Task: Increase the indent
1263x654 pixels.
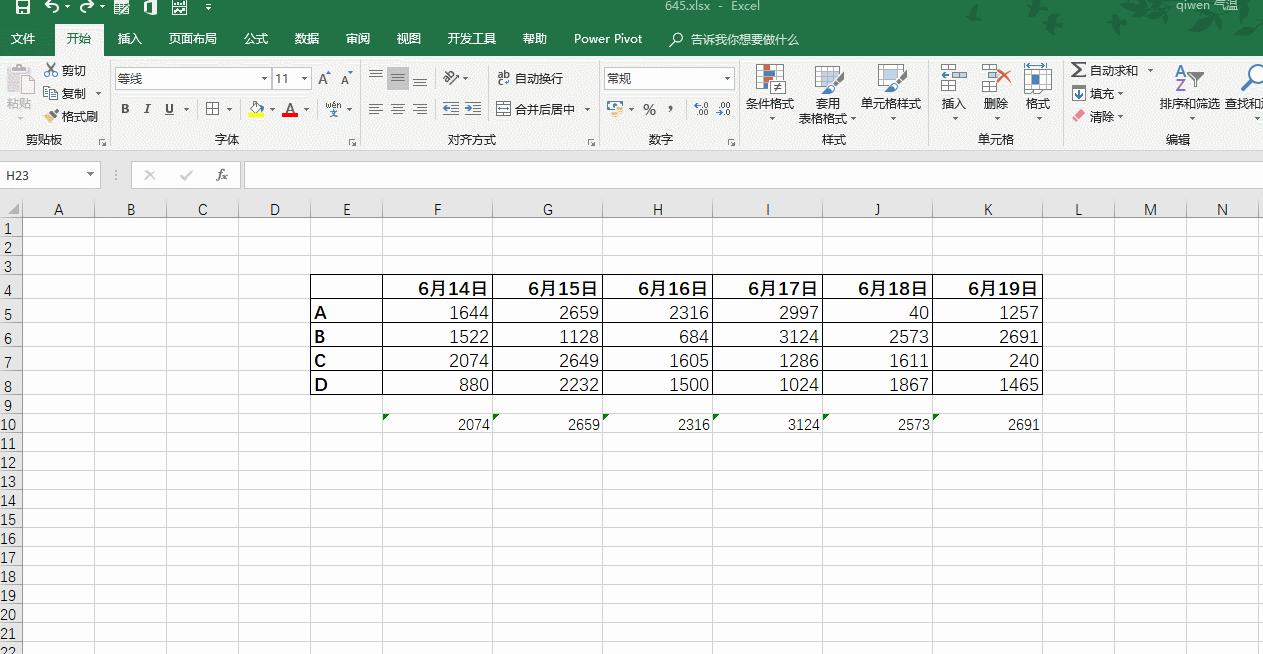Action: tap(473, 109)
